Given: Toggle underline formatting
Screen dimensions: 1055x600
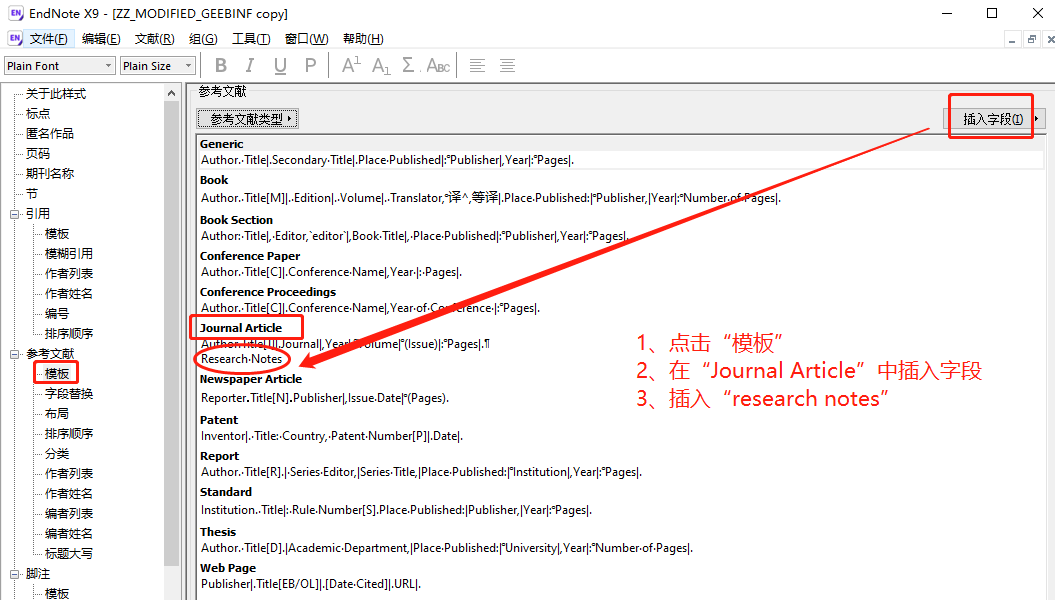Looking at the screenshot, I should (280, 65).
